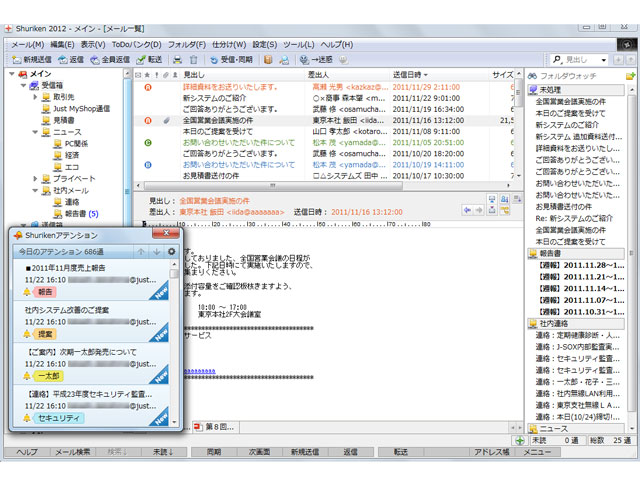The image size is (640, 480).
Task: Collapse the 受信箱 folder
Action: click(23, 86)
